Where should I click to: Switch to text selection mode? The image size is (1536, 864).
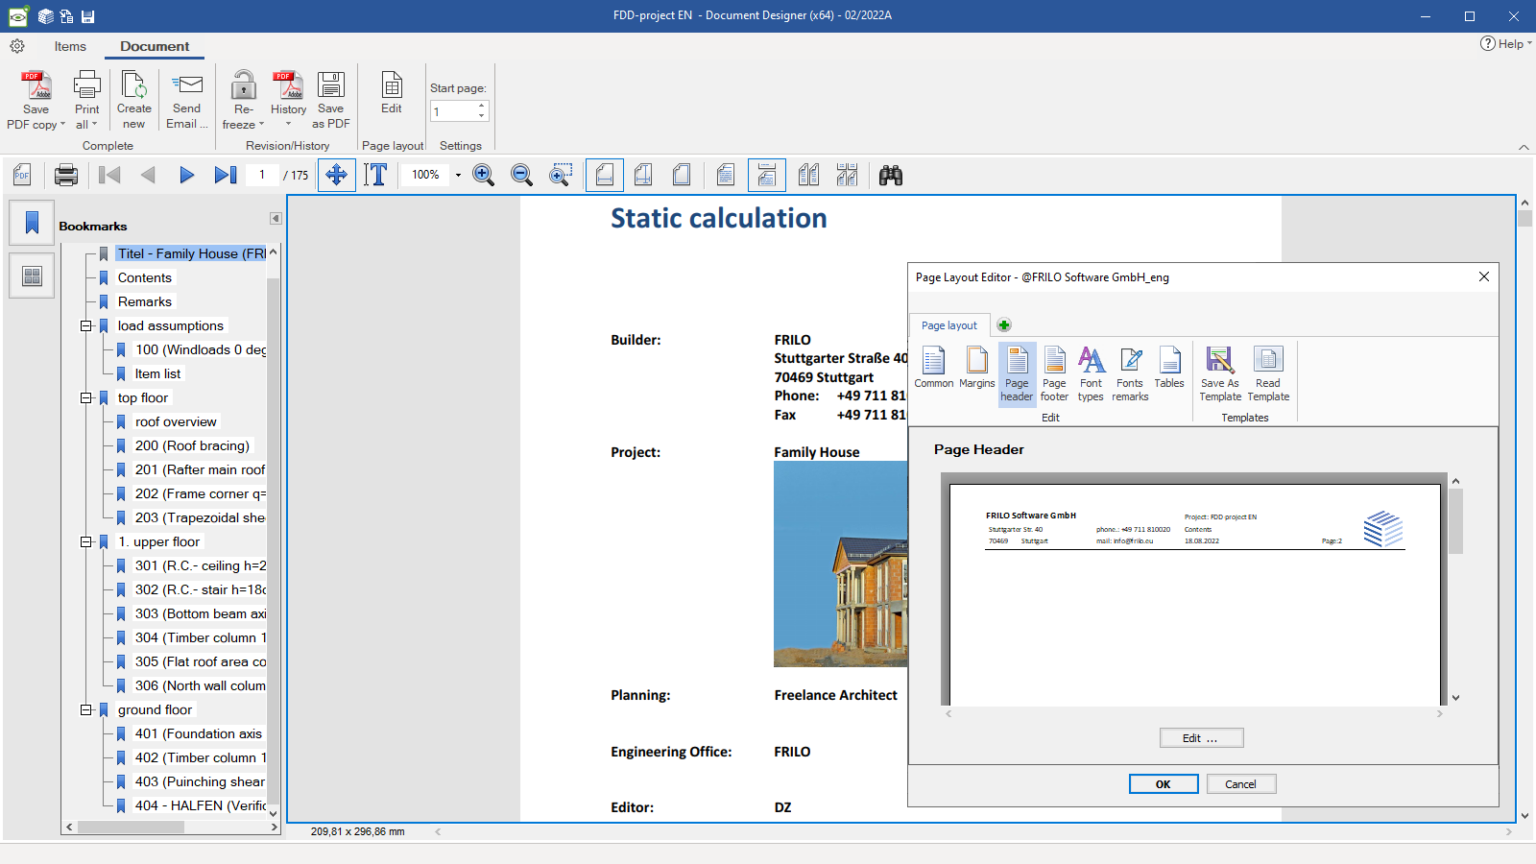point(376,175)
